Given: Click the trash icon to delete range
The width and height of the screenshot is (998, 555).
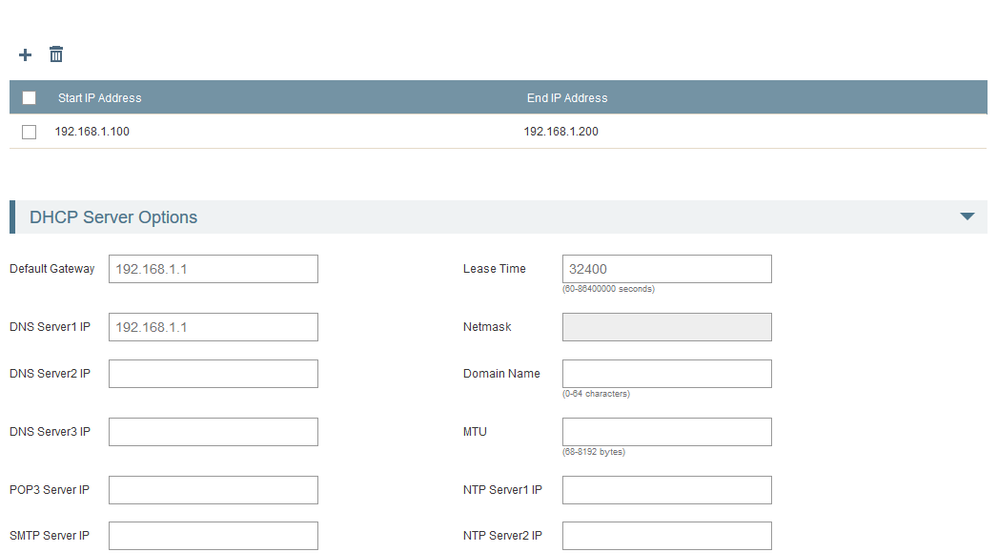Looking at the screenshot, I should click(56, 54).
